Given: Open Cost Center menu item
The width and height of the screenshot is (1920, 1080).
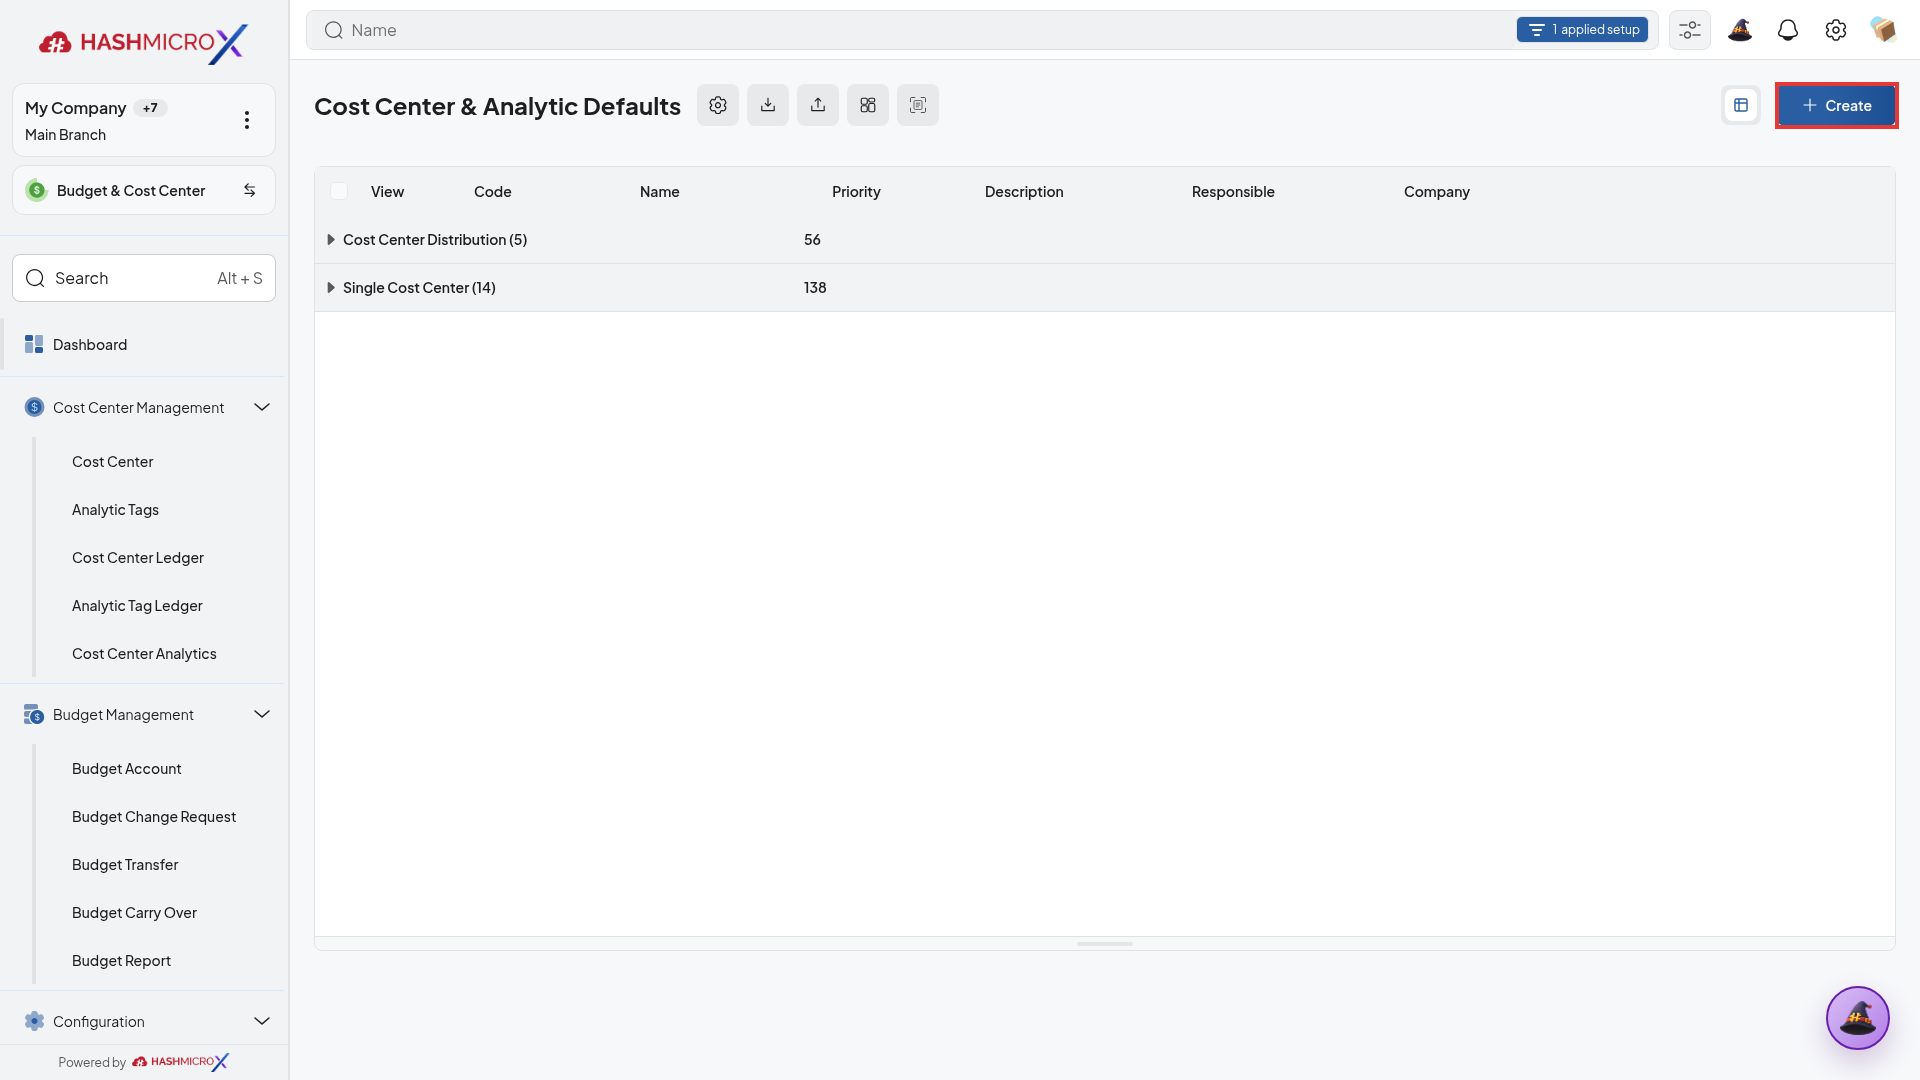Looking at the screenshot, I should (112, 462).
